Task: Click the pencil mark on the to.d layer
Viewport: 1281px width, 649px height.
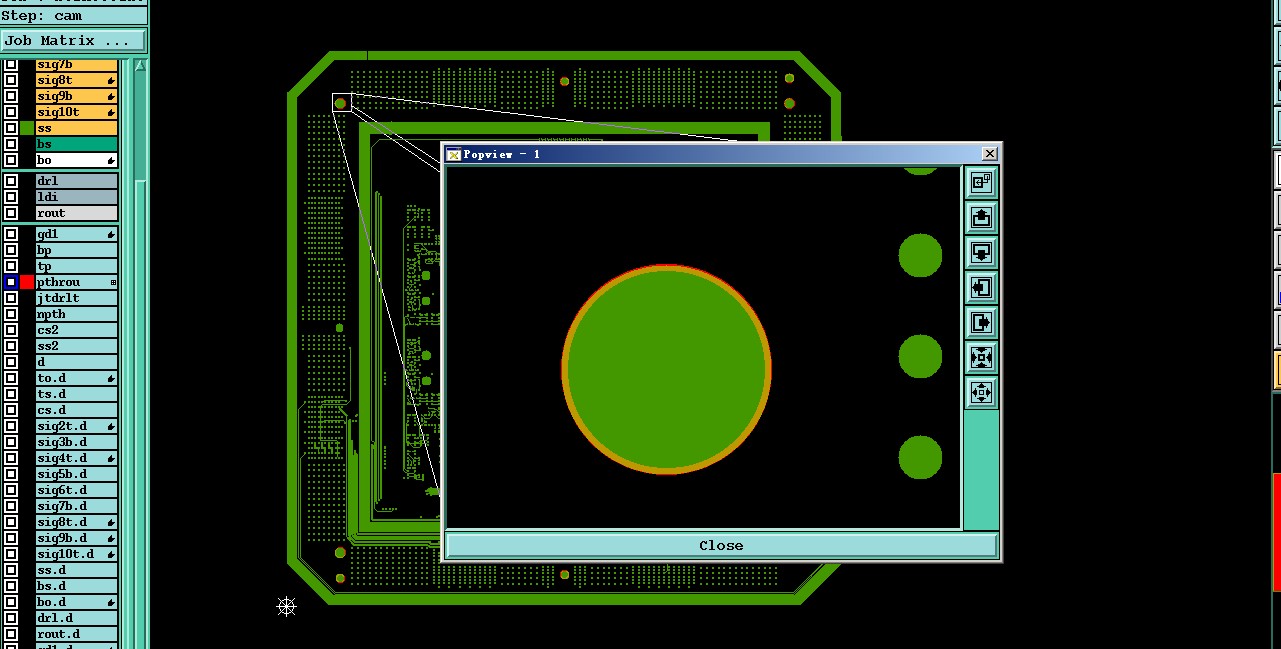Action: (x=111, y=378)
